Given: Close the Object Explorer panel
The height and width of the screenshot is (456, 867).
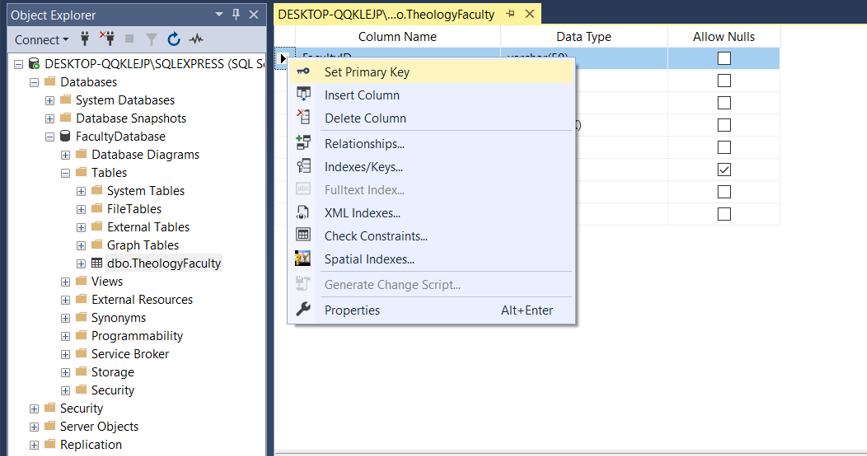Looking at the screenshot, I should (x=254, y=15).
